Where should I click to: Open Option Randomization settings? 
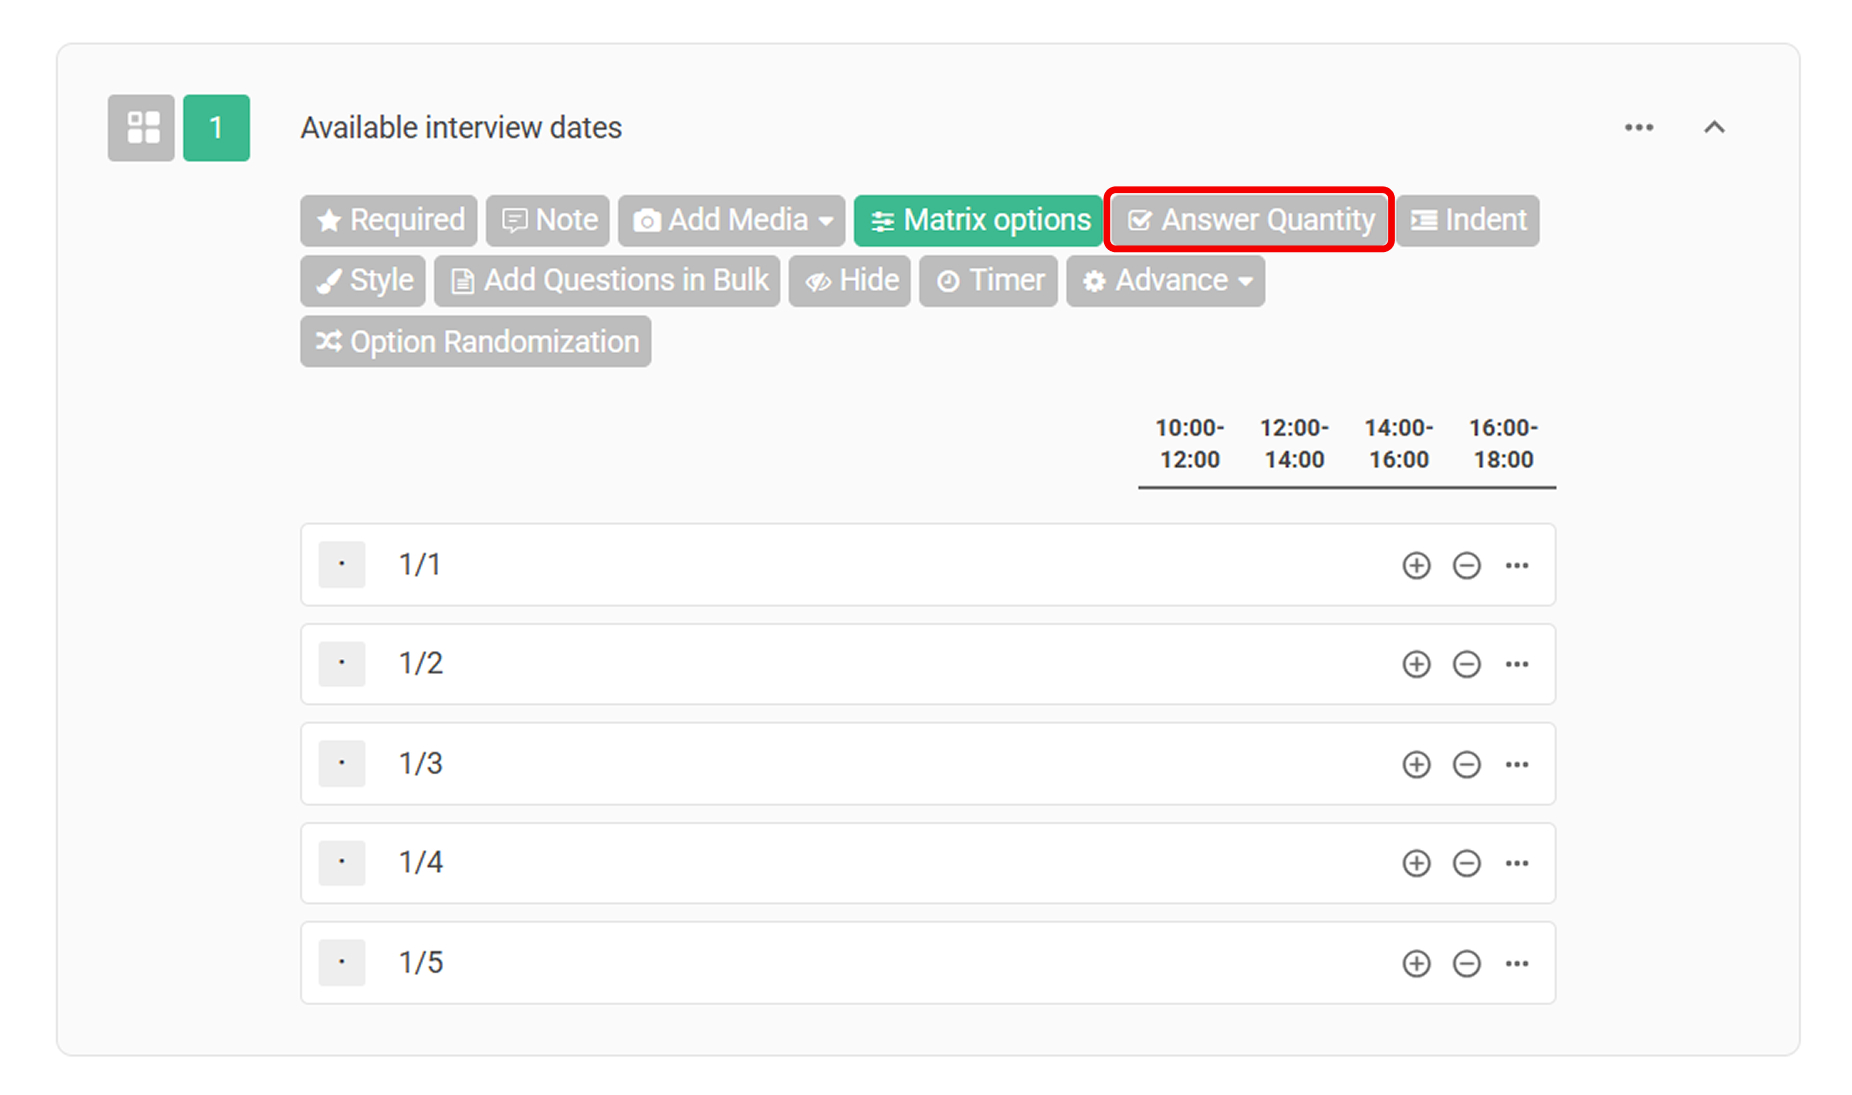point(475,341)
